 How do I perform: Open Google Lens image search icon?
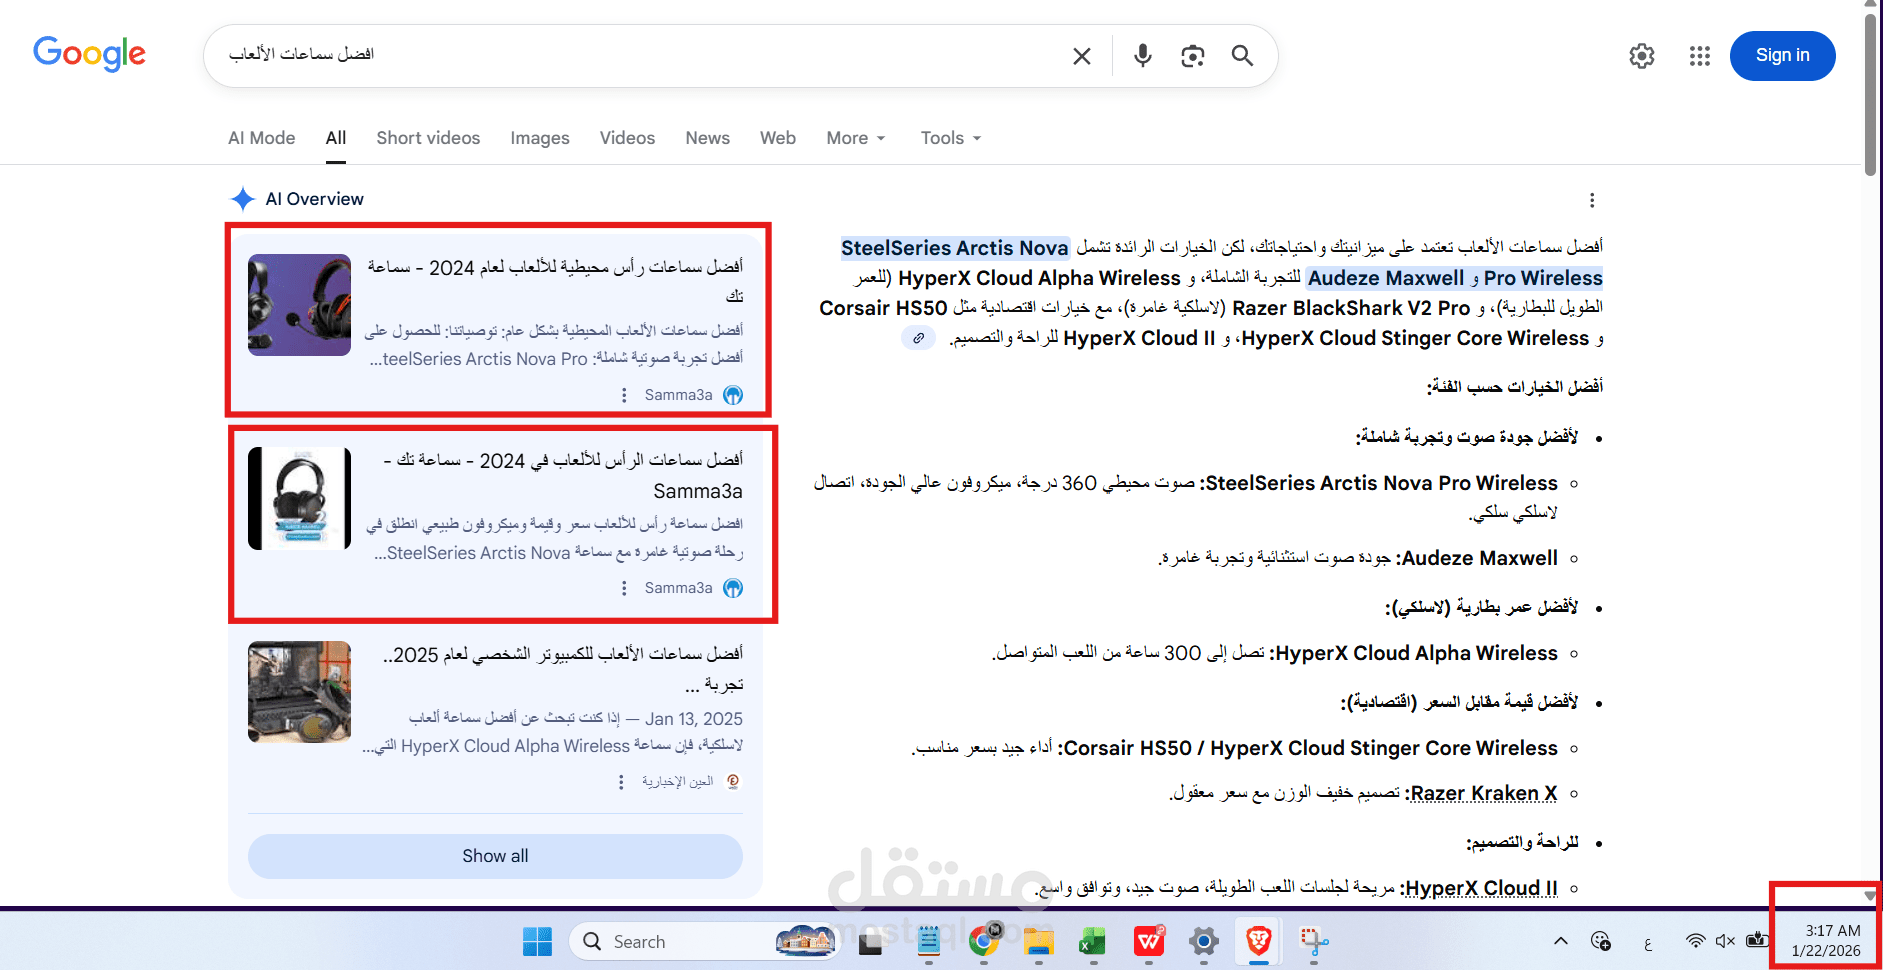(x=1192, y=56)
